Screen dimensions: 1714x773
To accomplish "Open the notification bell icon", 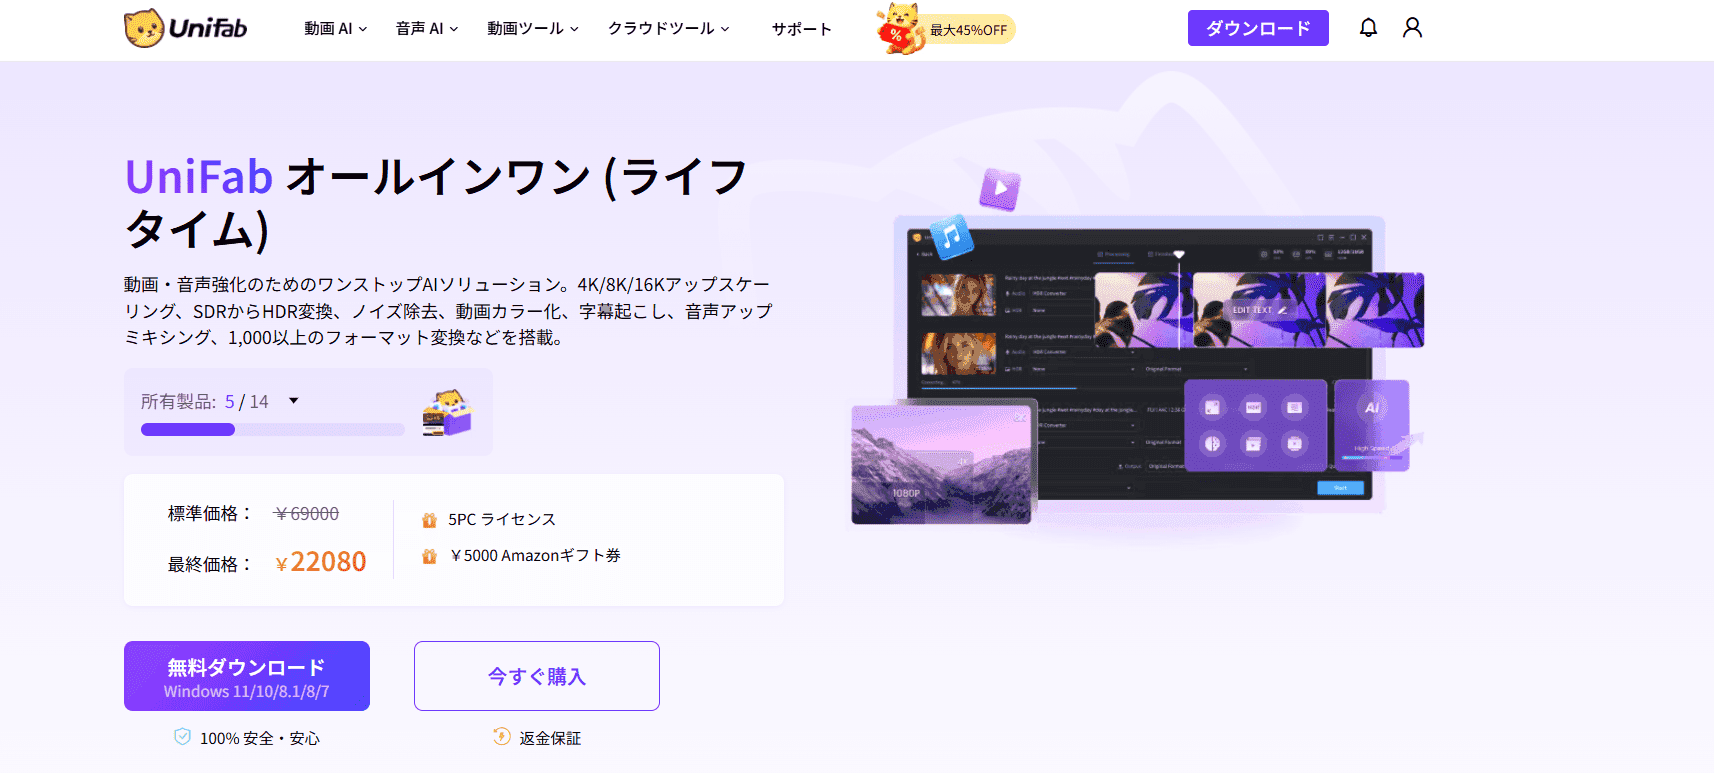I will tap(1368, 28).
